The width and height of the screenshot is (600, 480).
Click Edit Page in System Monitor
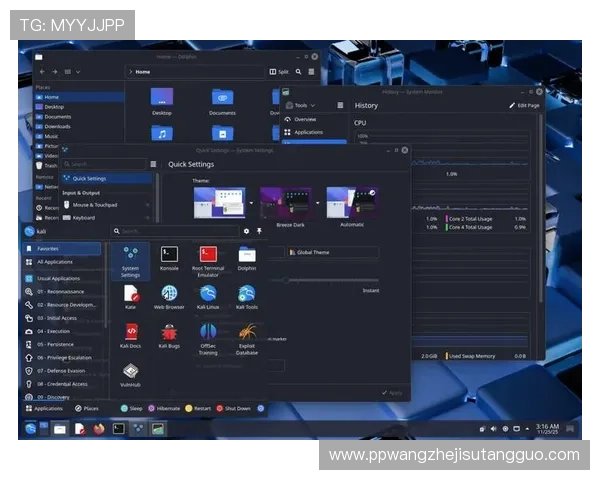tap(524, 105)
